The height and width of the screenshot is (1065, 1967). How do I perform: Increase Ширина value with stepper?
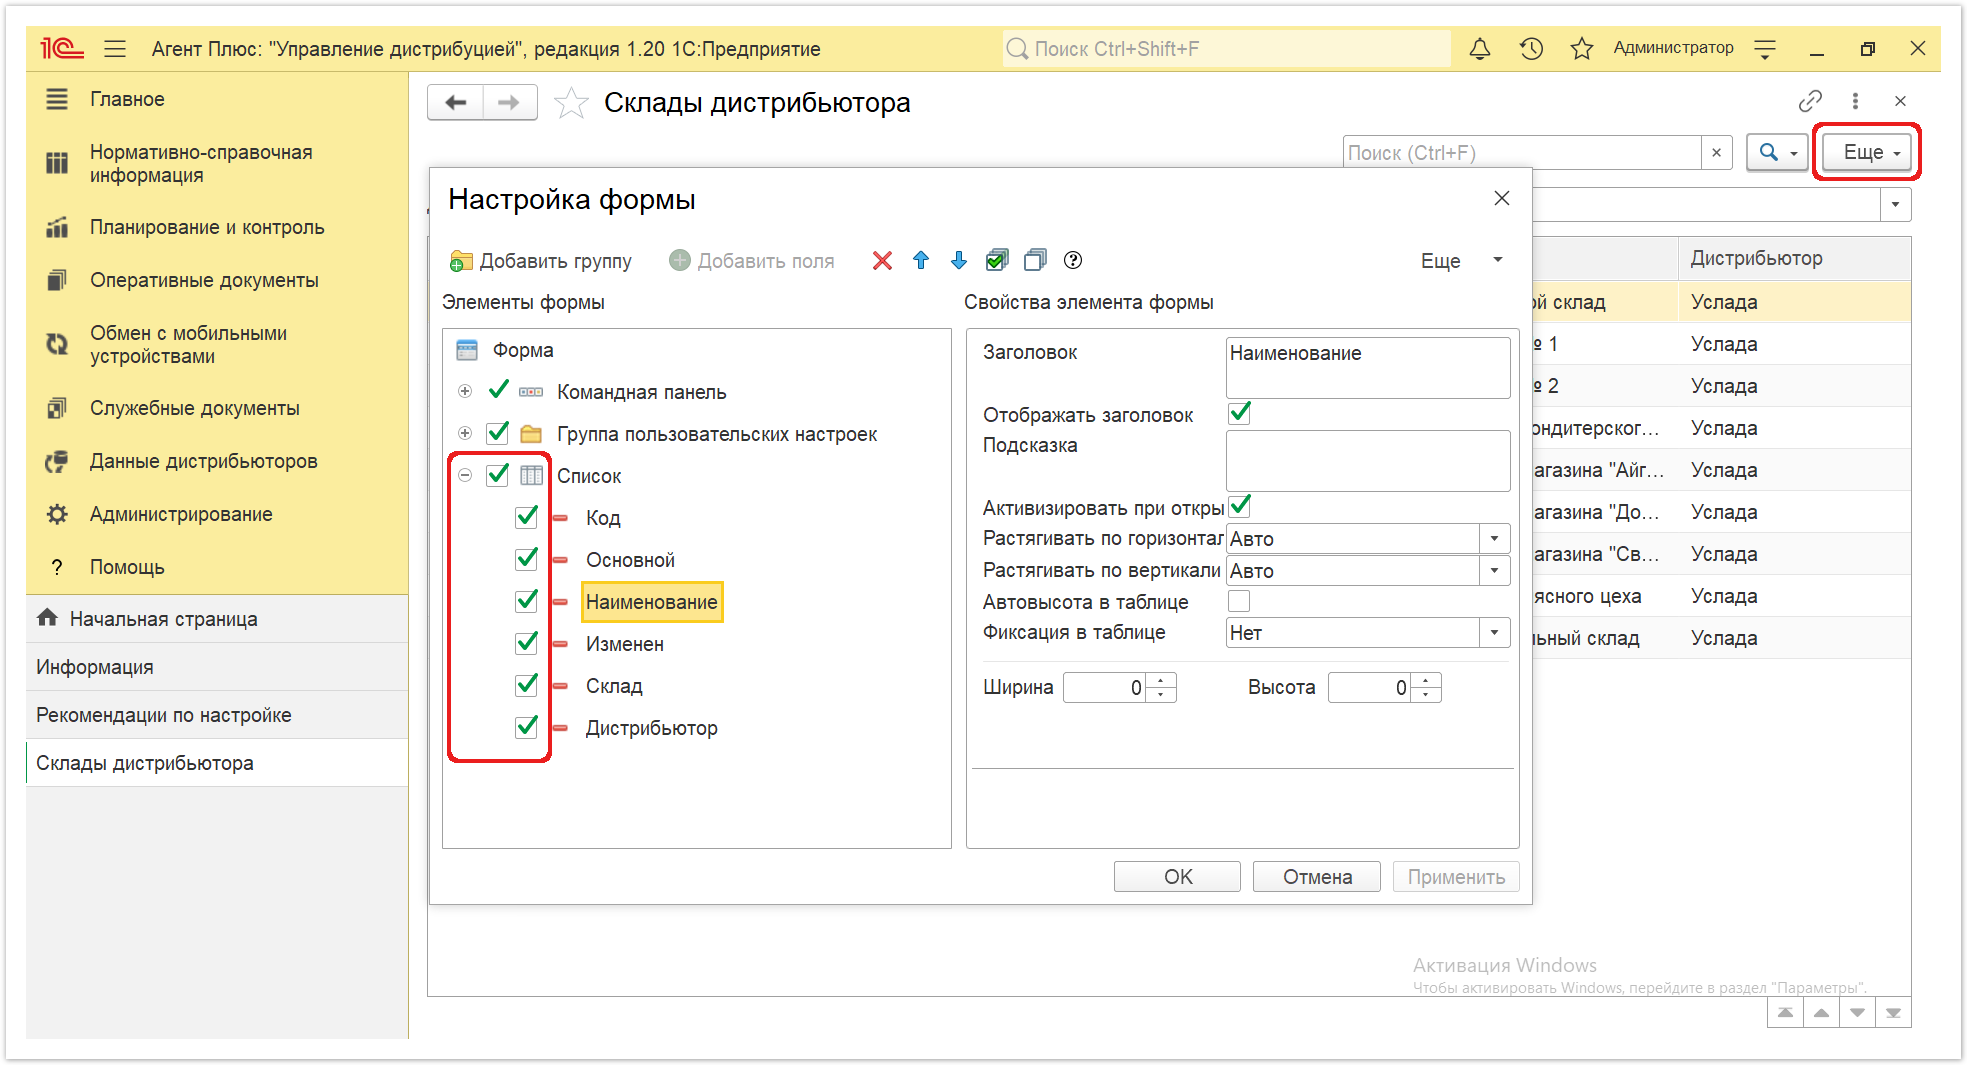pos(1161,681)
